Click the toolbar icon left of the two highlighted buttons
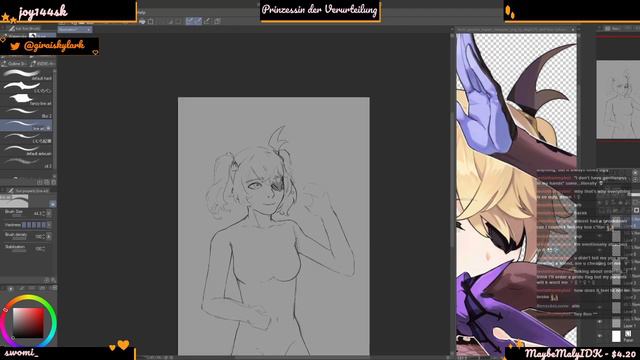The image size is (640, 360). 178,21
